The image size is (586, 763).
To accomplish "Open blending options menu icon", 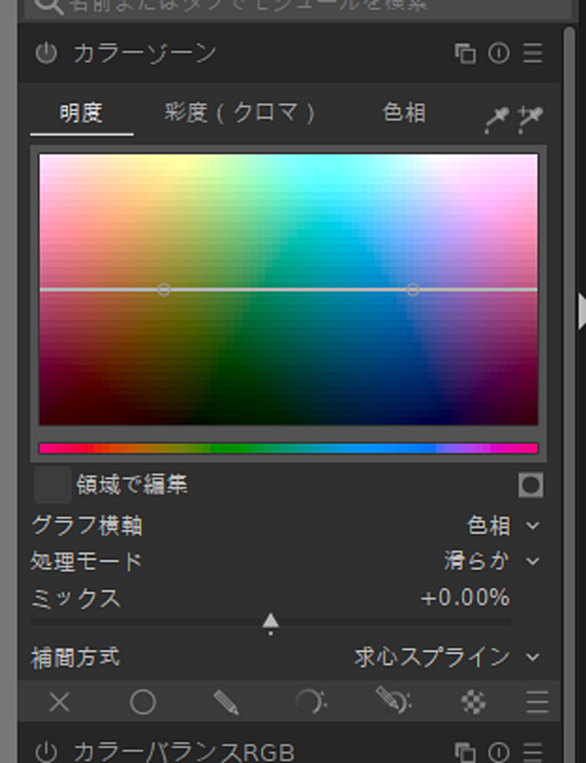I will (538, 703).
